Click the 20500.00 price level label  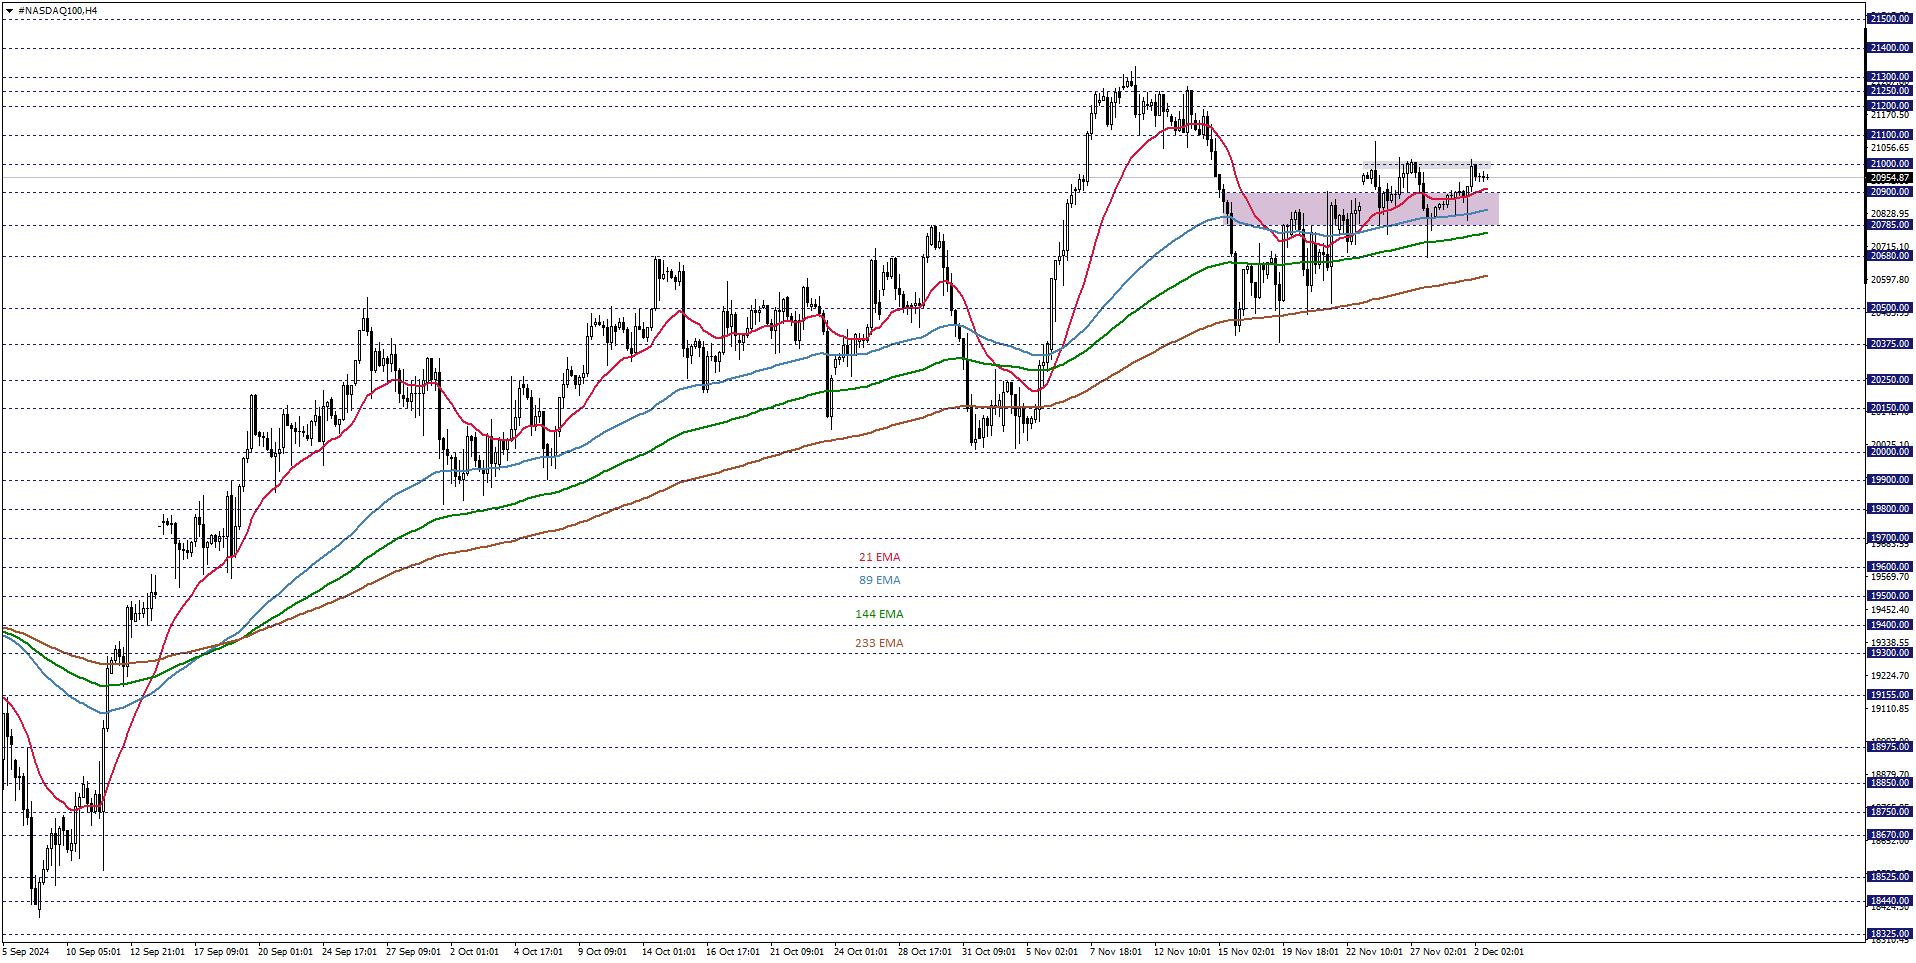(1889, 308)
